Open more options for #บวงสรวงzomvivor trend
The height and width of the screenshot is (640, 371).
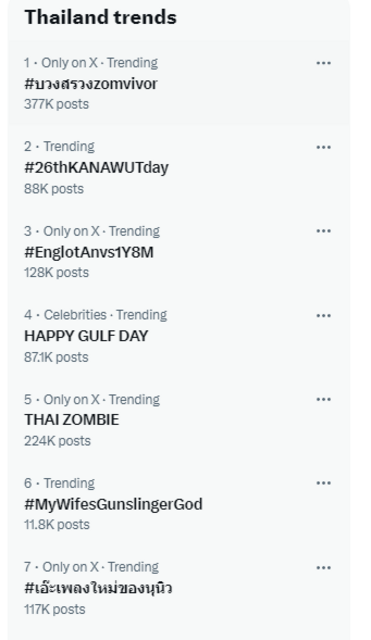[323, 63]
